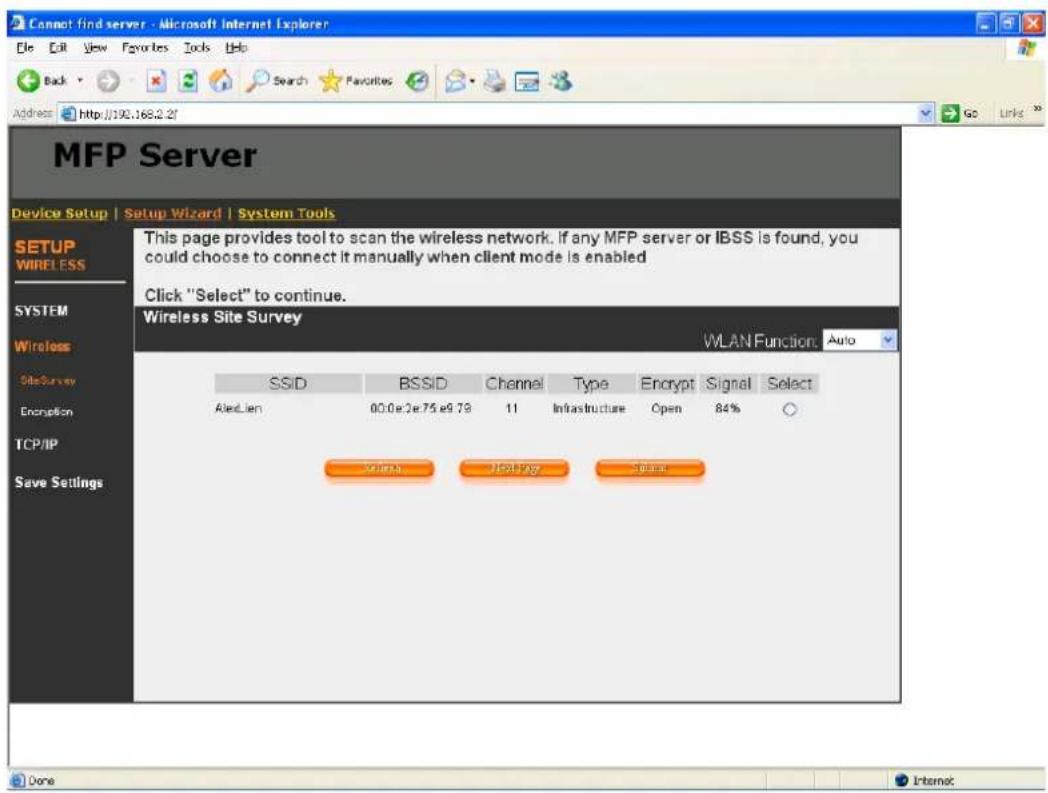1048x793 pixels.
Task: Click the middle orange Next Page button
Action: [514, 468]
